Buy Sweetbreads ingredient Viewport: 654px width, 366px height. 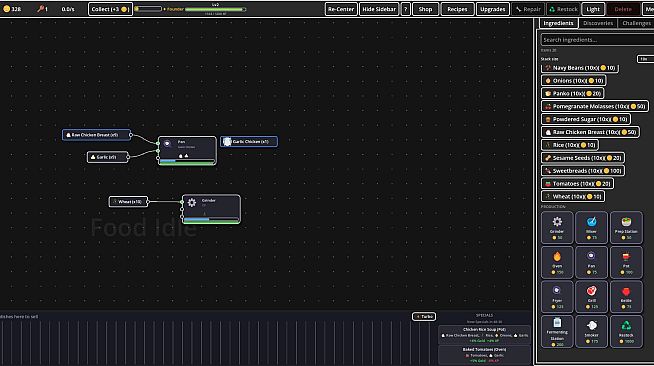pyautogui.click(x=583, y=171)
